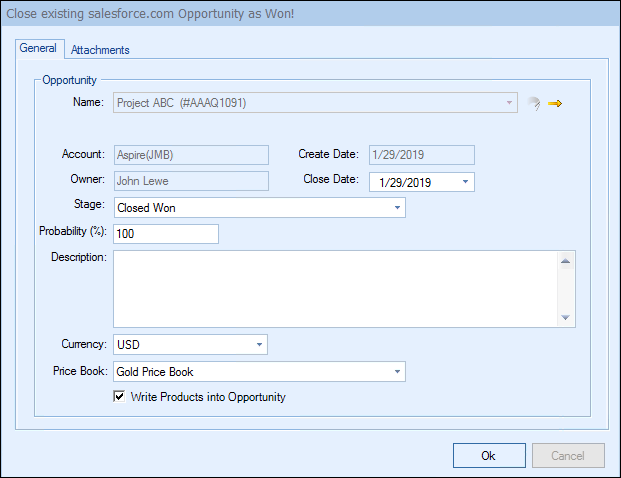Open the Currency dropdown
Screen dimensions: 621x478
[x=260, y=345]
